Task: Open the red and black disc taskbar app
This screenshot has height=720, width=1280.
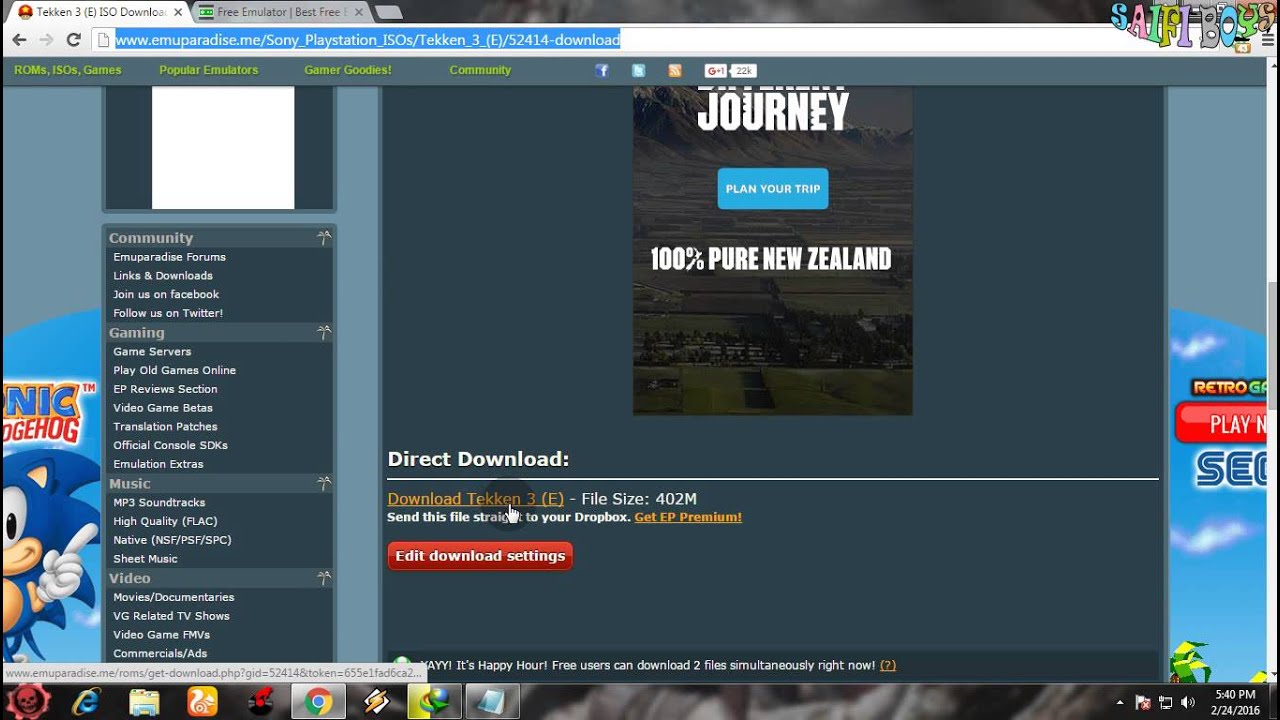Action: [261, 702]
